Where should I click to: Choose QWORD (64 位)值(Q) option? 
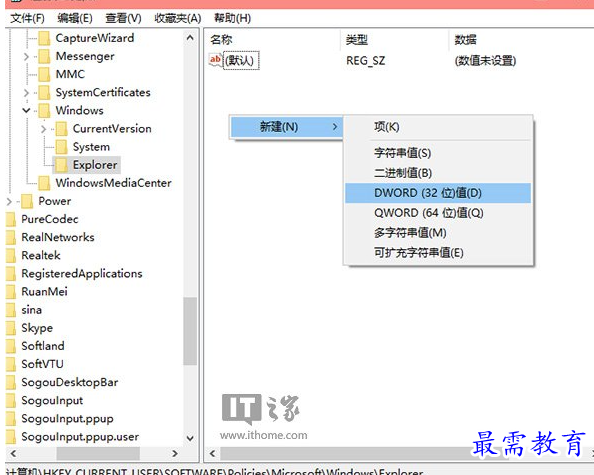tap(438, 213)
